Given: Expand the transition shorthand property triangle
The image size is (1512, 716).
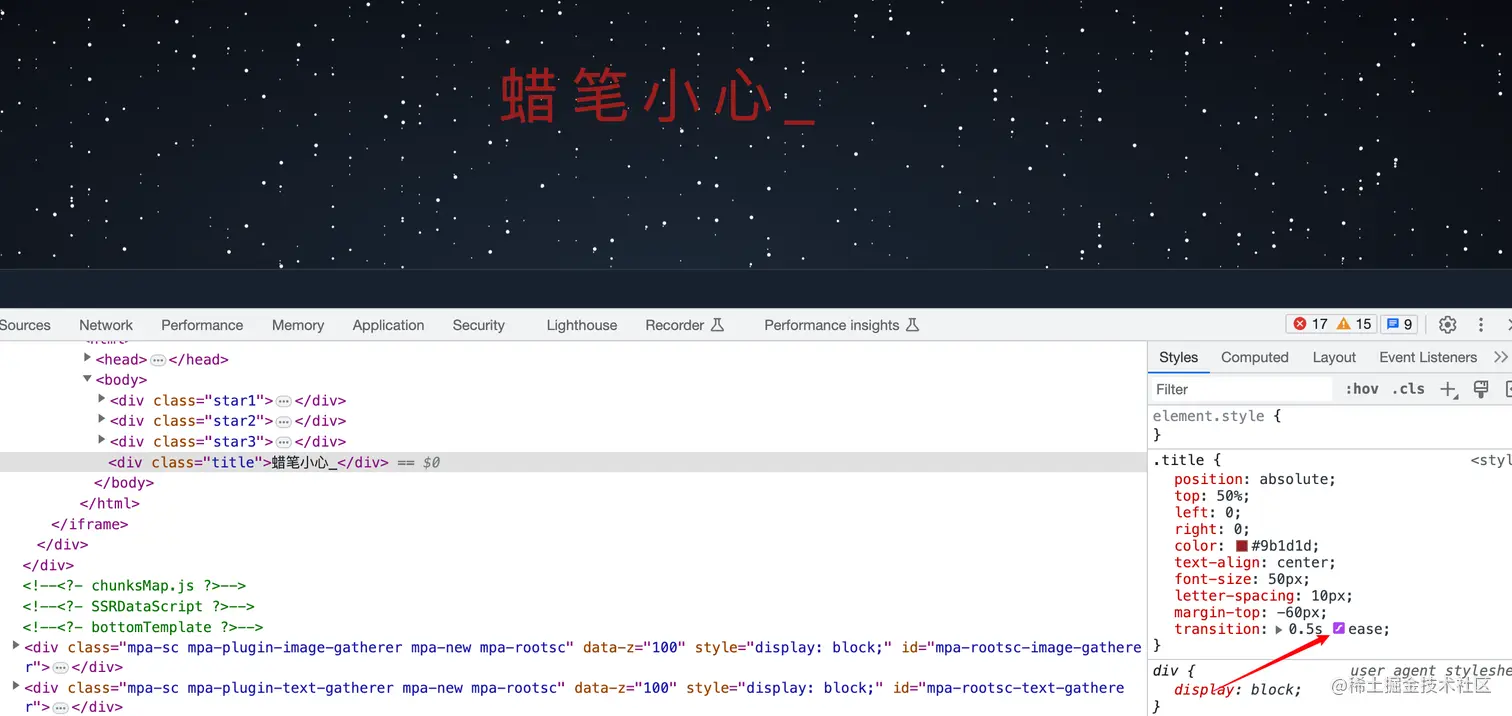Looking at the screenshot, I should click(x=1279, y=629).
